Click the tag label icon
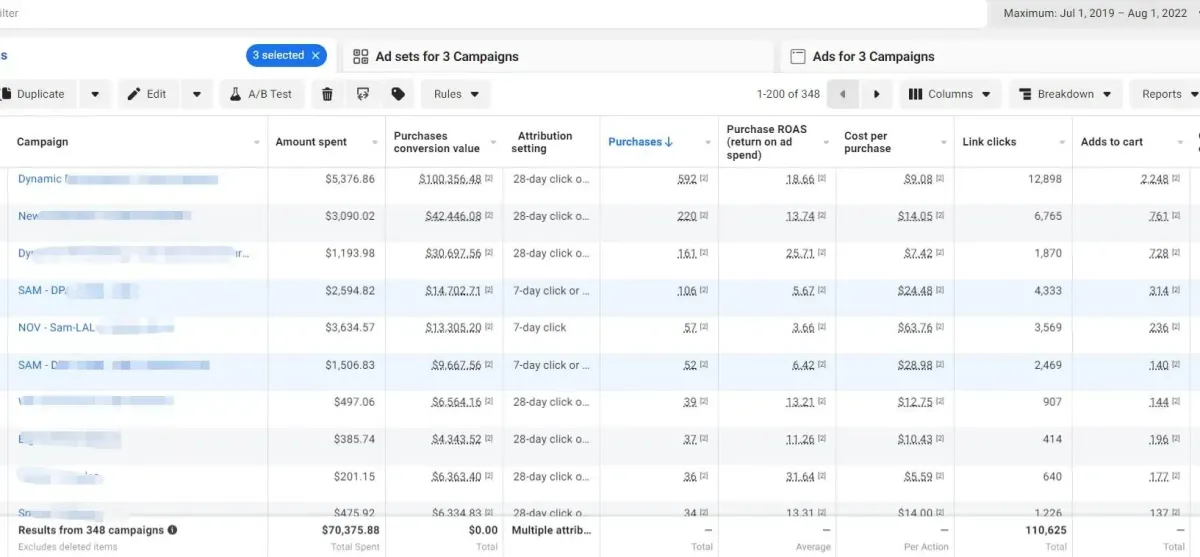The height and width of the screenshot is (557, 1200). [x=398, y=94]
